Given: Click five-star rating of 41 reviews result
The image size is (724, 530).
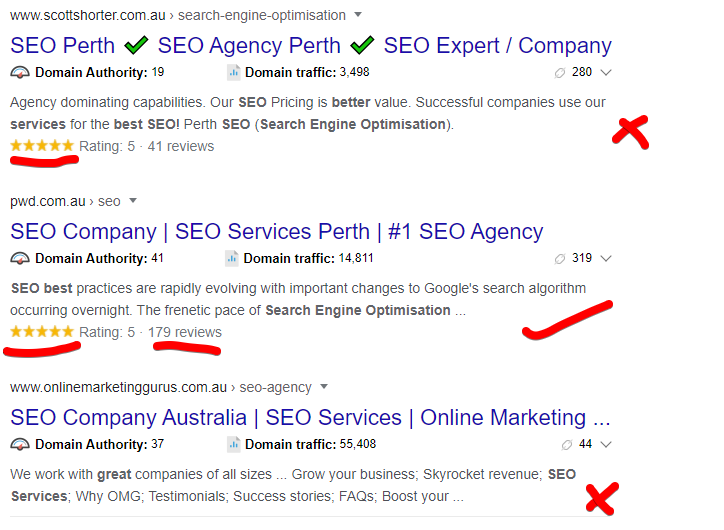Looking at the screenshot, I should (42, 146).
